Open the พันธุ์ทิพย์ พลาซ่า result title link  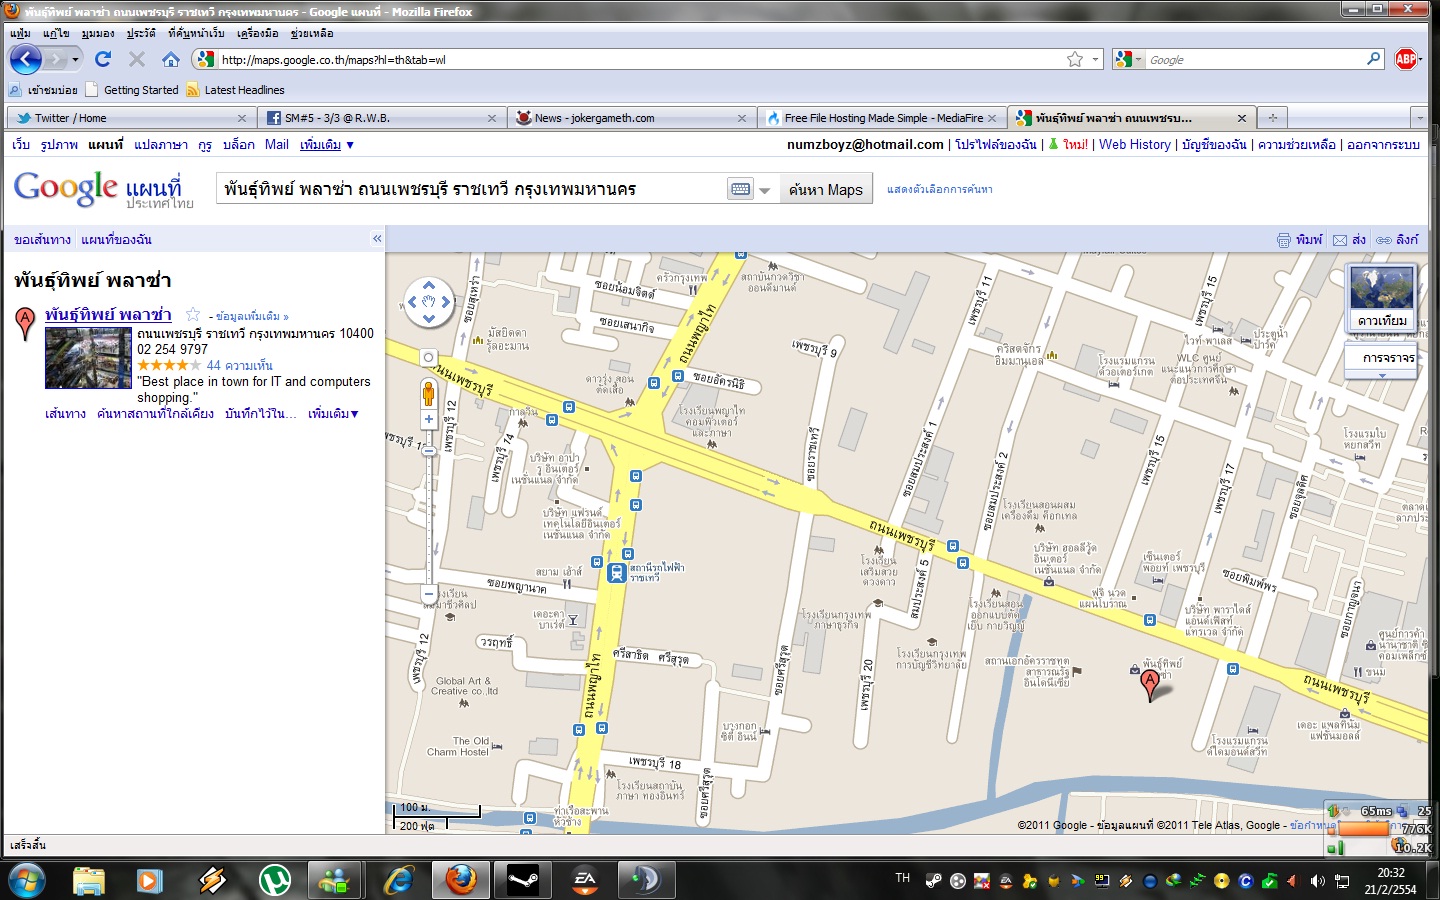[x=108, y=315]
